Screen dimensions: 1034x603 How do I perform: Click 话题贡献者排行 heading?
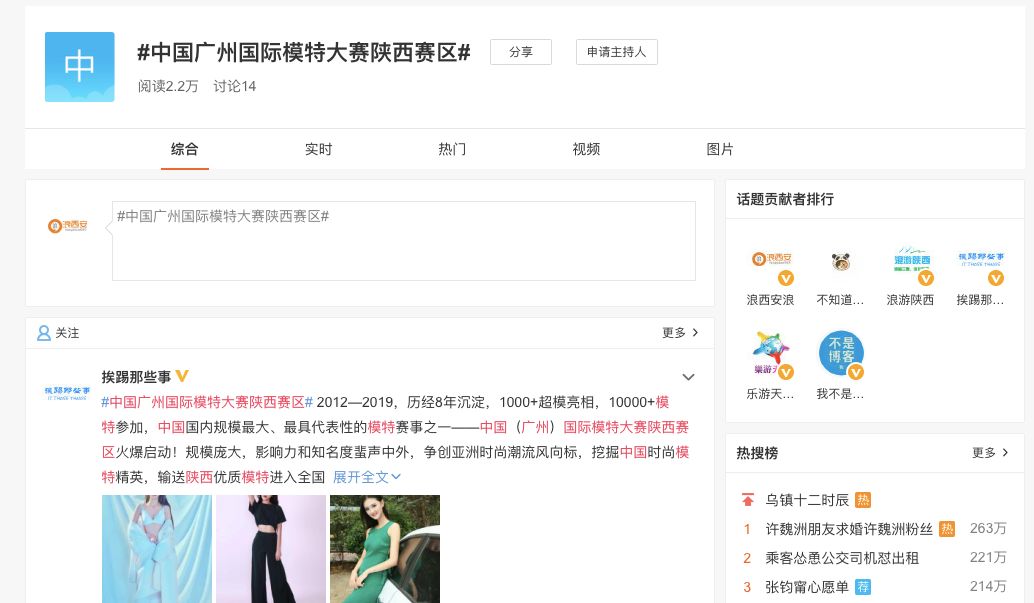coord(785,199)
